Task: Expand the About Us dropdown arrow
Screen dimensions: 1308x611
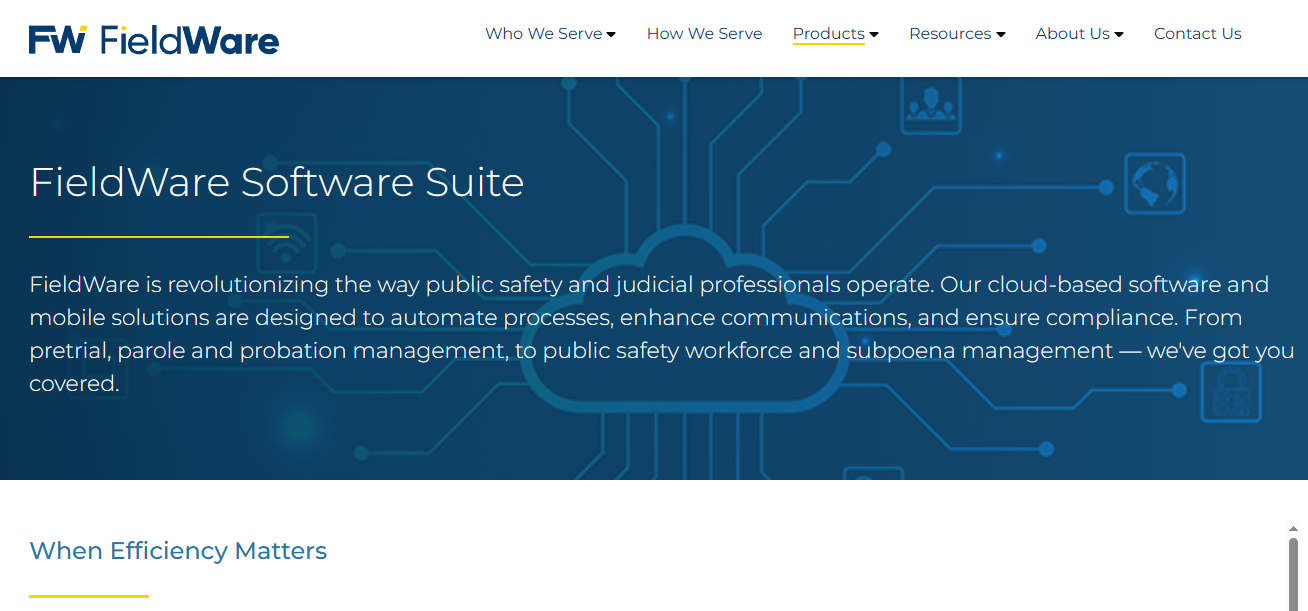Action: click(1119, 35)
